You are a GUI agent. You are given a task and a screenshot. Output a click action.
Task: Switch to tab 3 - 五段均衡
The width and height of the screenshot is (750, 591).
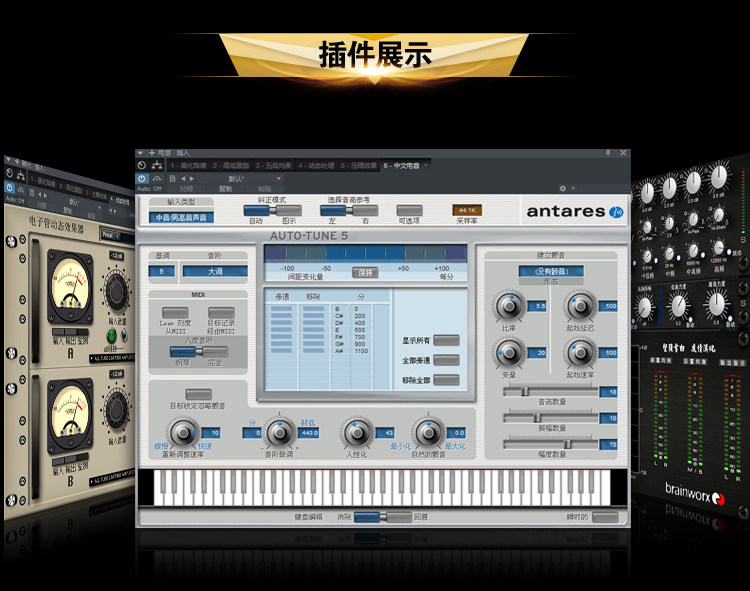click(273, 165)
